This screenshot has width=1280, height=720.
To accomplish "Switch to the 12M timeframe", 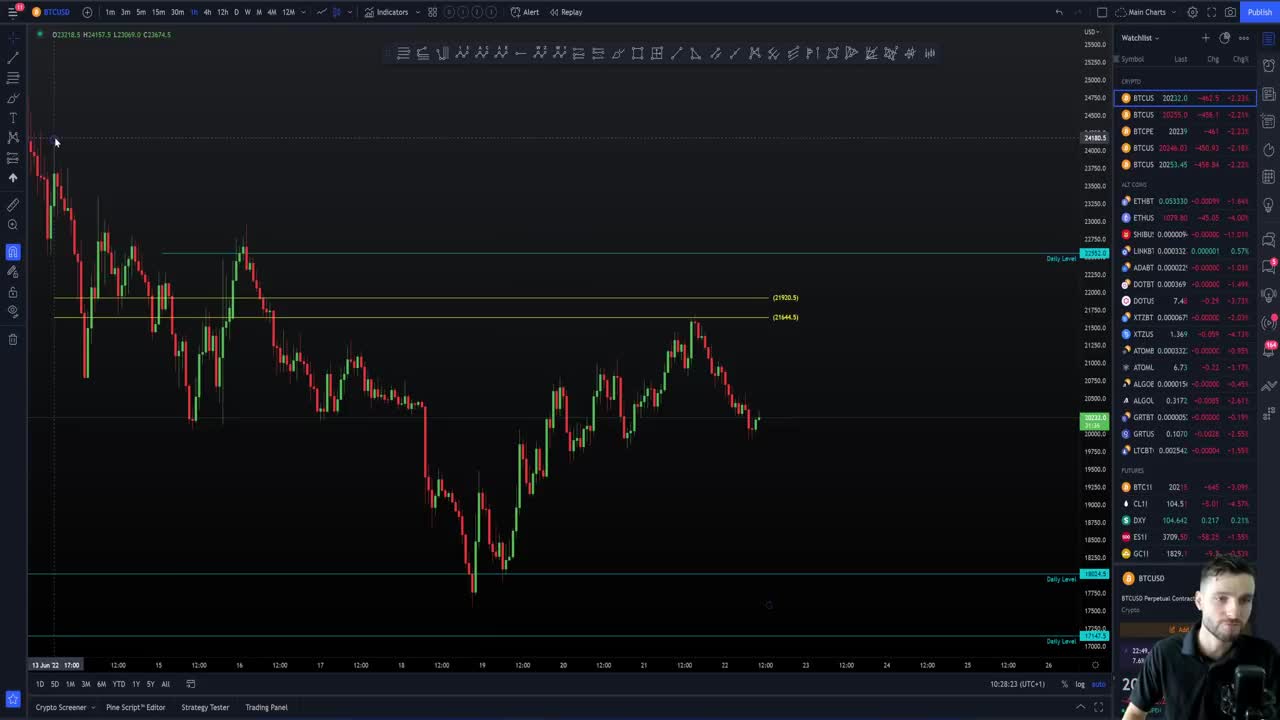I will [x=288, y=12].
